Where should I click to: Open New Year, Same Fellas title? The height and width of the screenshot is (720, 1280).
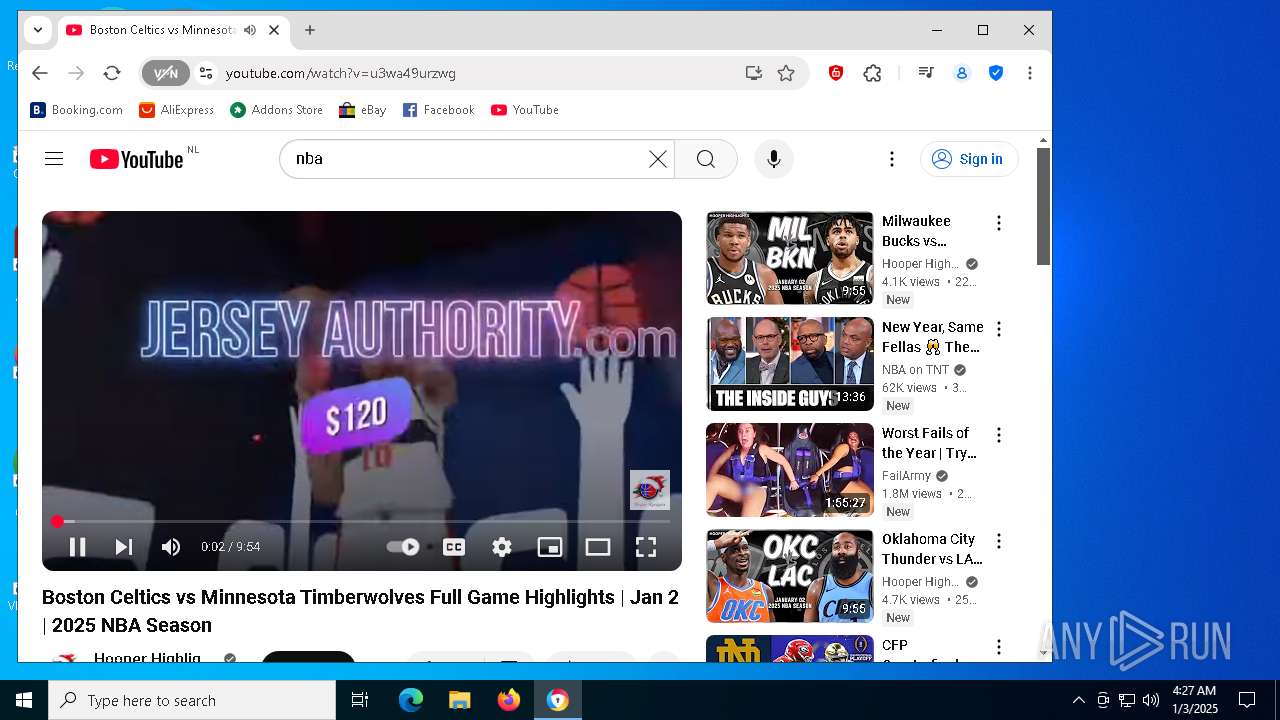pos(933,337)
